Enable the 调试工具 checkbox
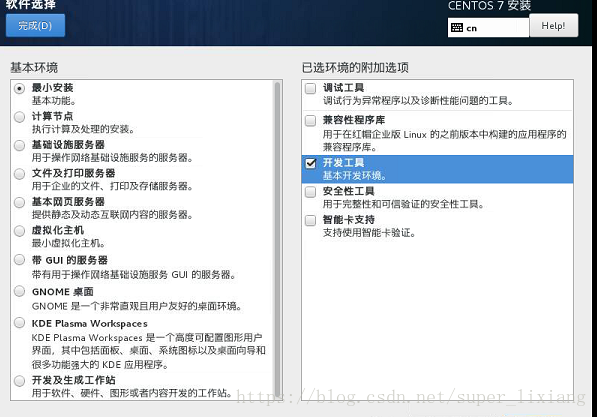 click(311, 88)
